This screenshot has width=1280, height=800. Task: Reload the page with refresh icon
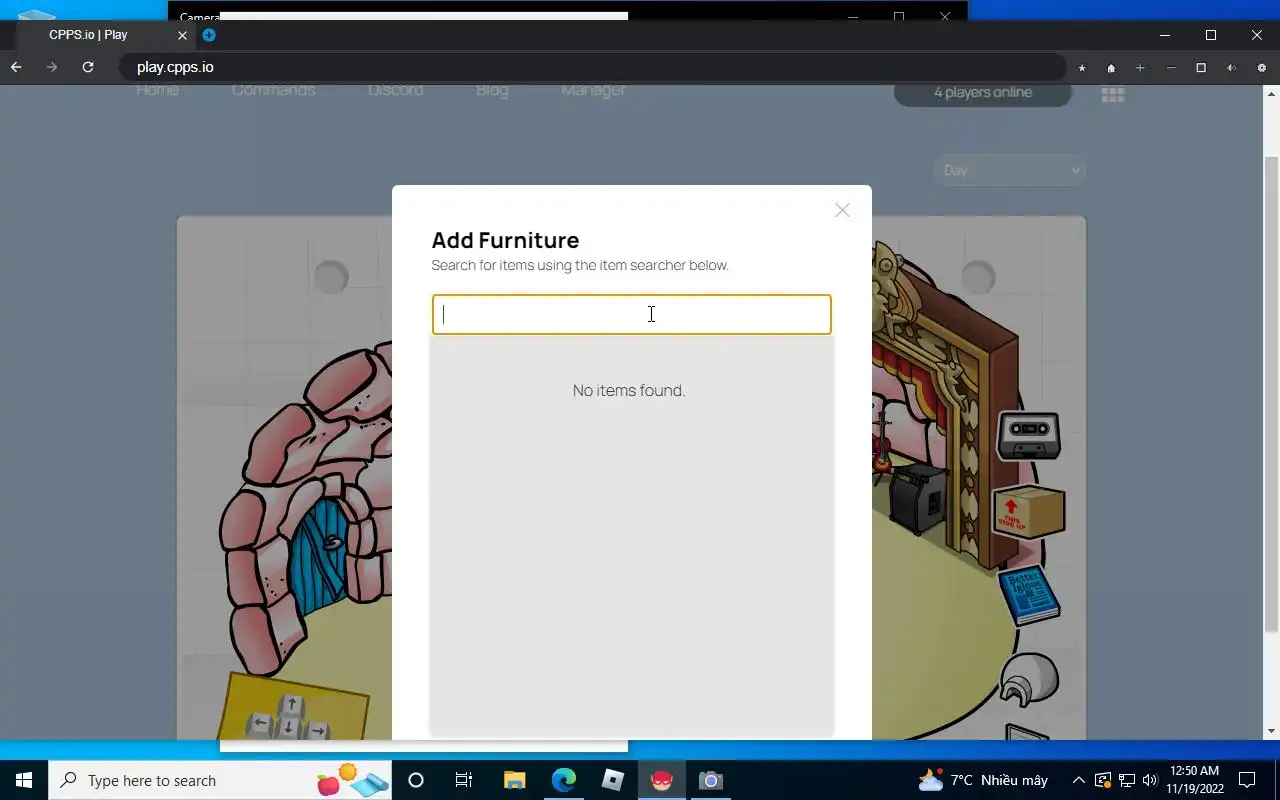(88, 67)
